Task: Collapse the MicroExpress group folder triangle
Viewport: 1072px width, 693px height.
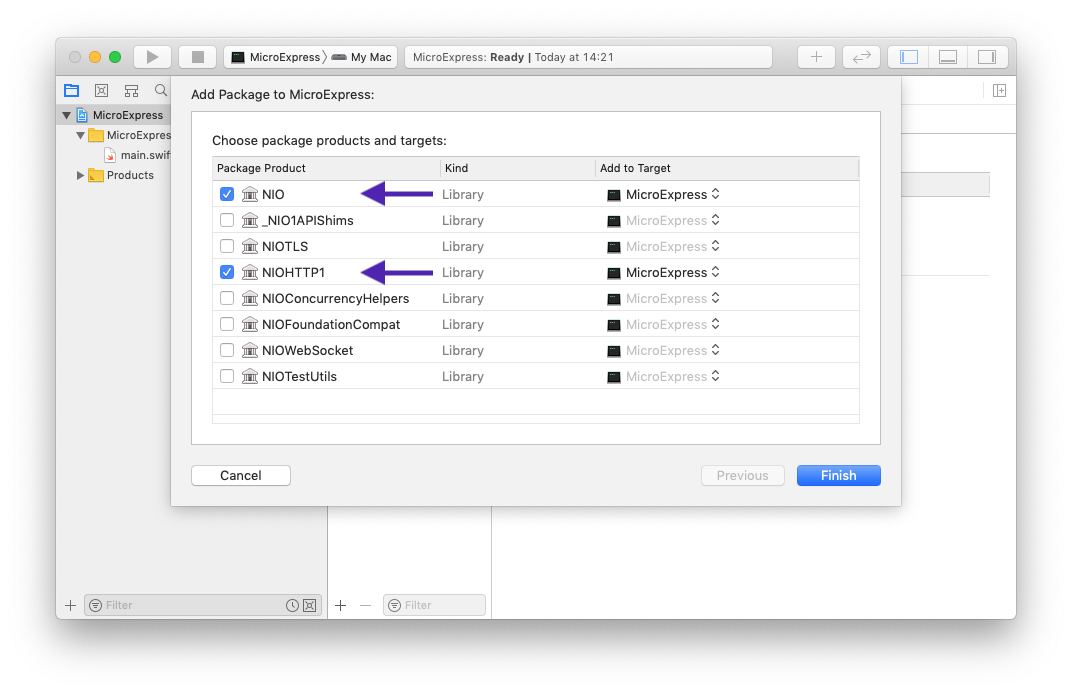Action: point(81,135)
